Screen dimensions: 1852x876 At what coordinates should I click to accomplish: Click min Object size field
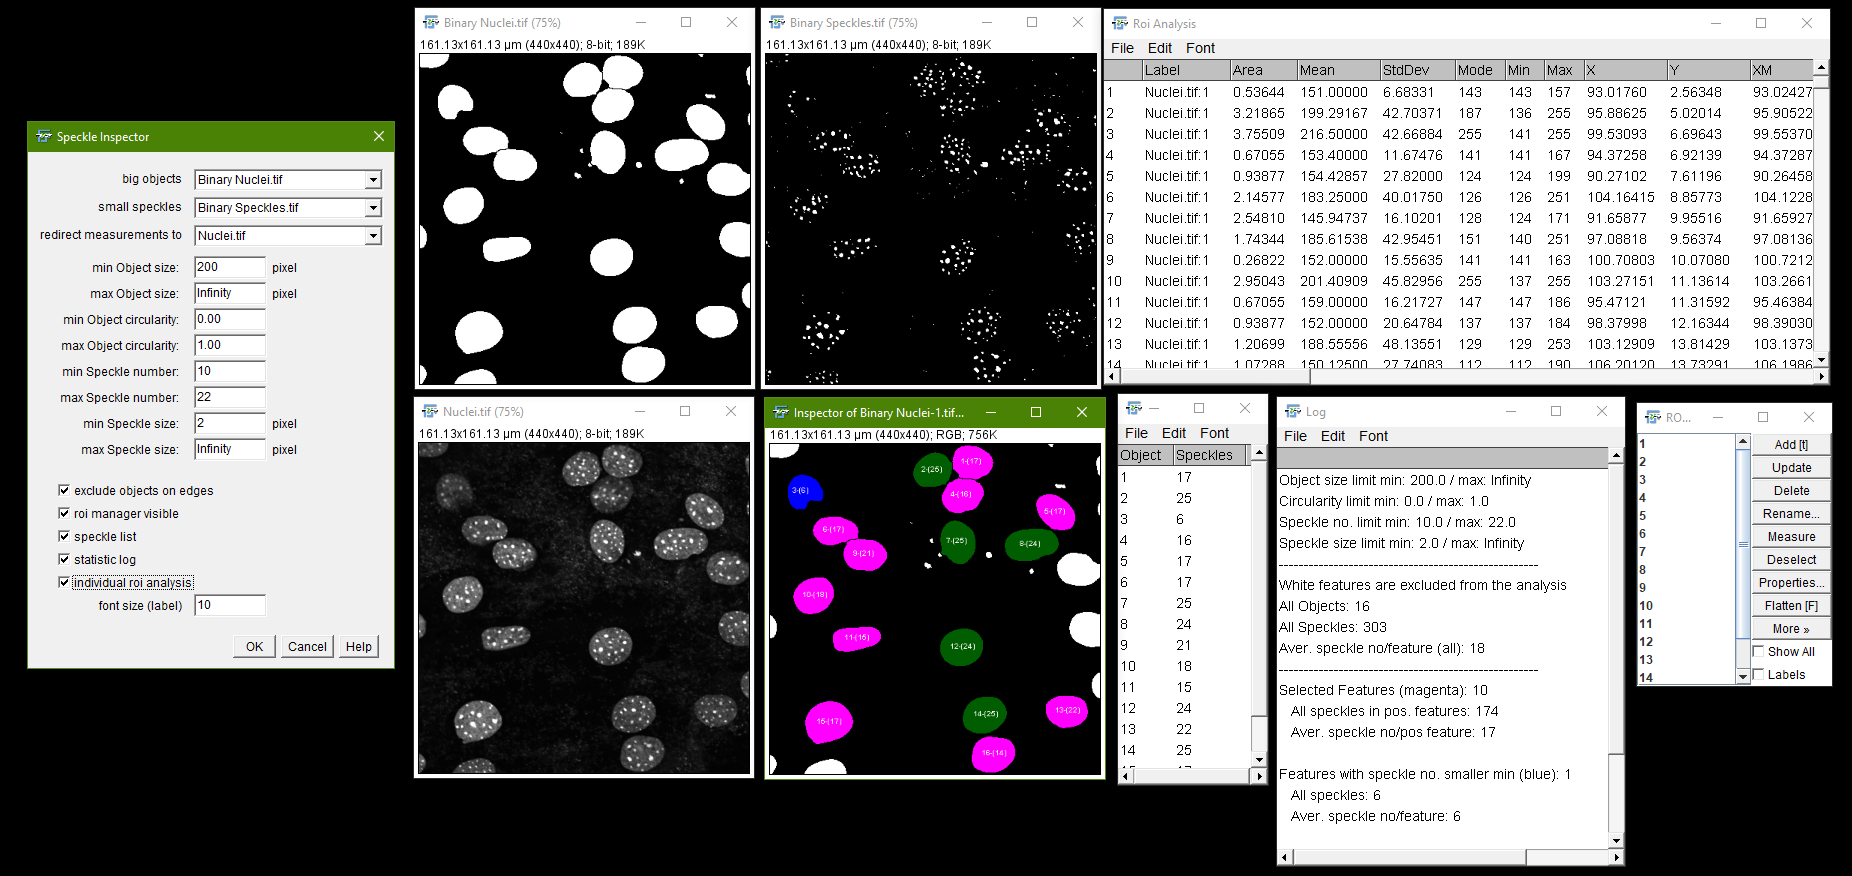point(230,267)
